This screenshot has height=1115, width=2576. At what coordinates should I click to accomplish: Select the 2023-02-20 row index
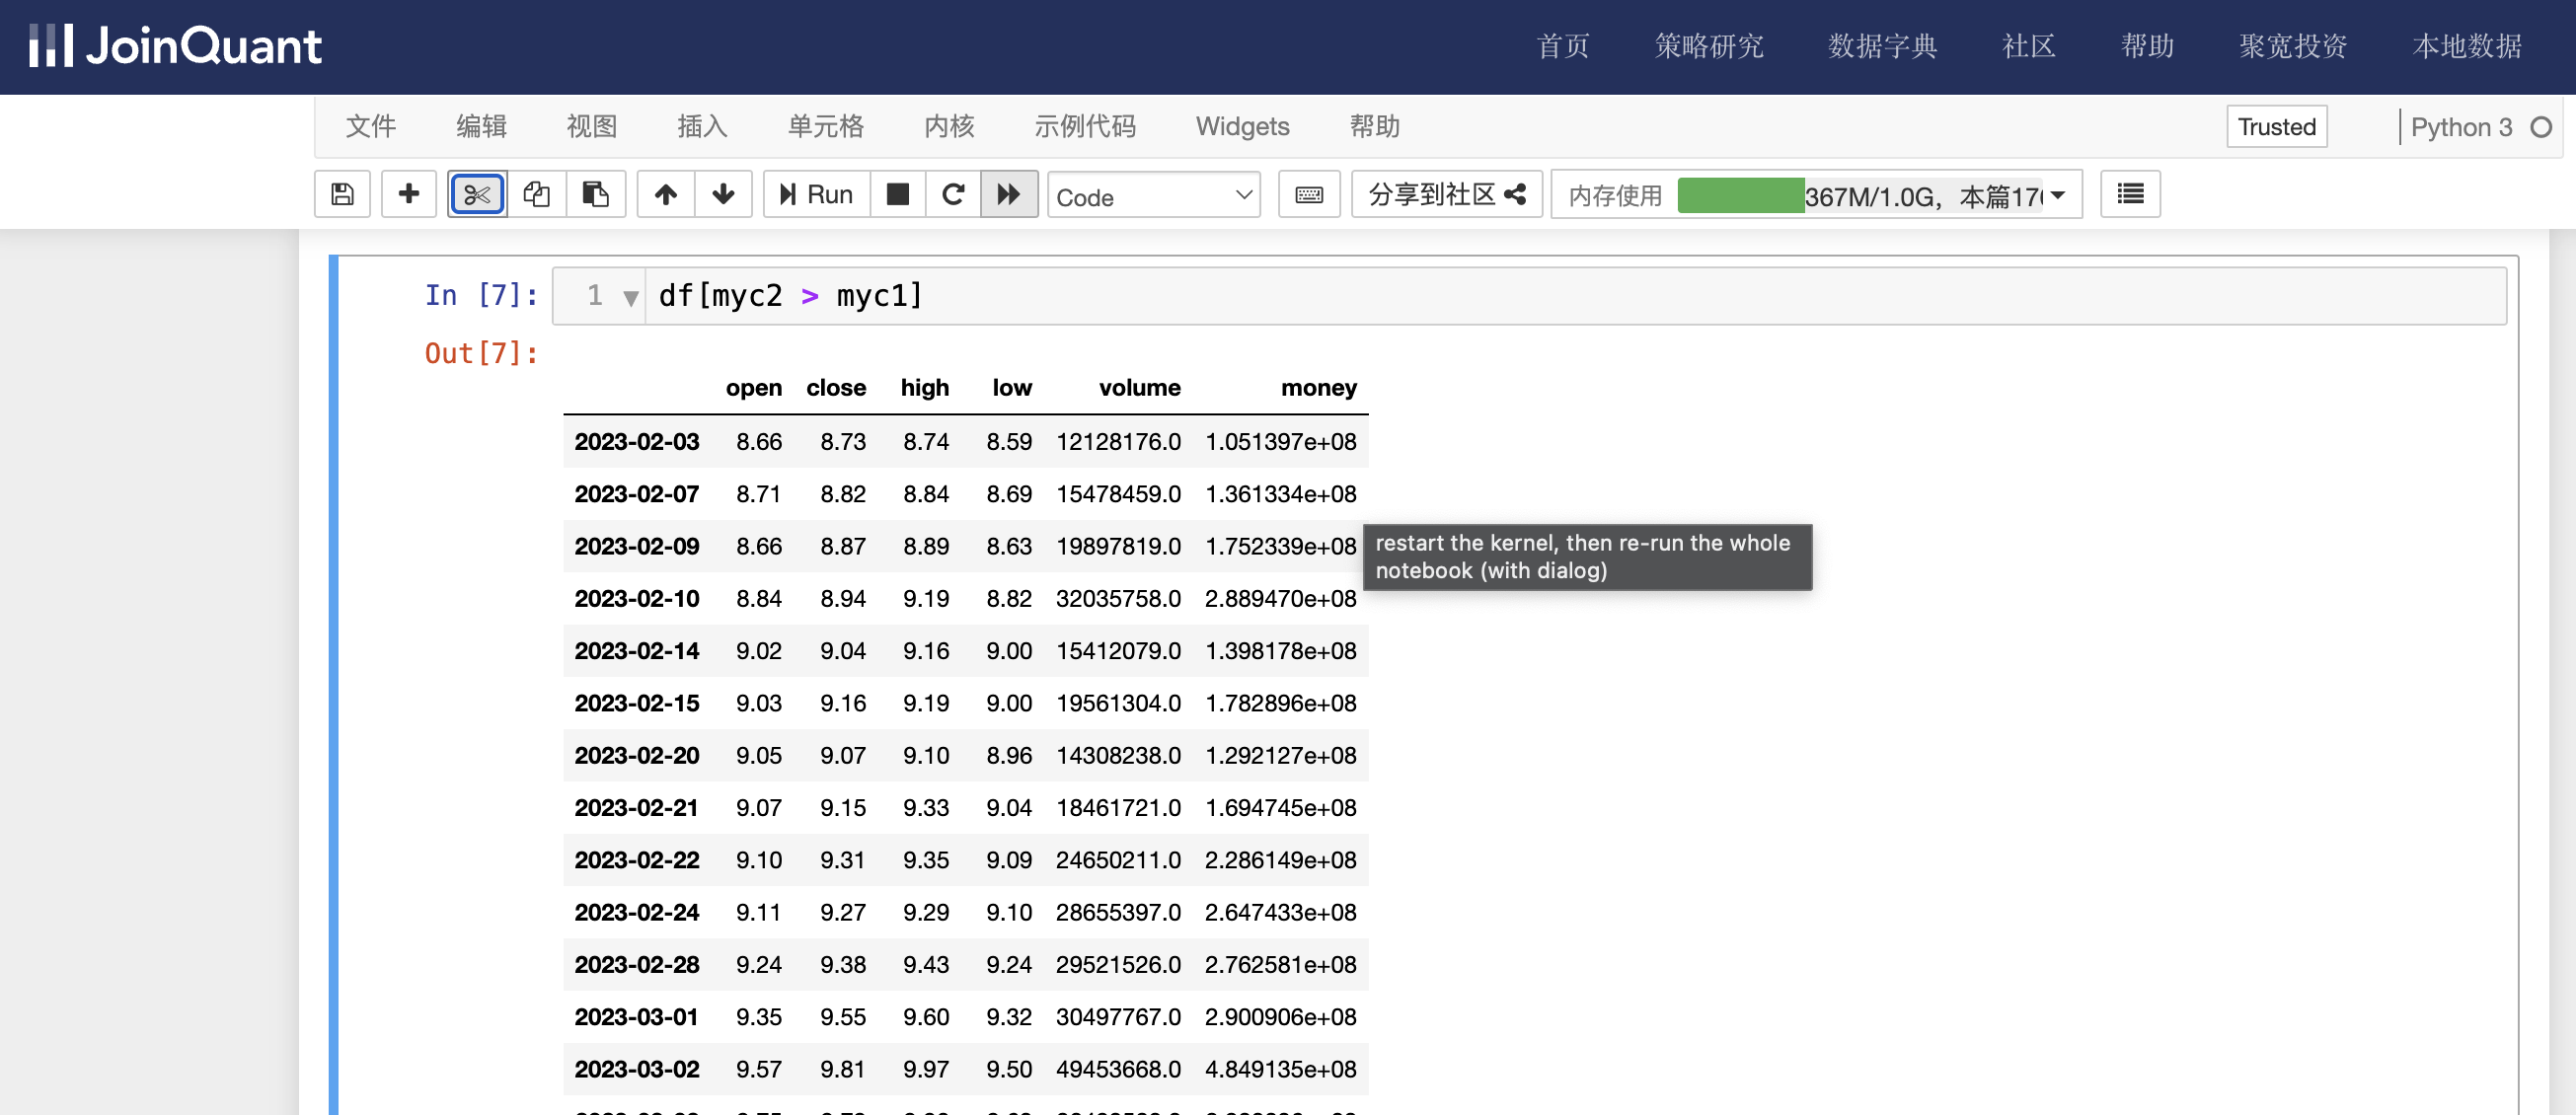point(636,756)
